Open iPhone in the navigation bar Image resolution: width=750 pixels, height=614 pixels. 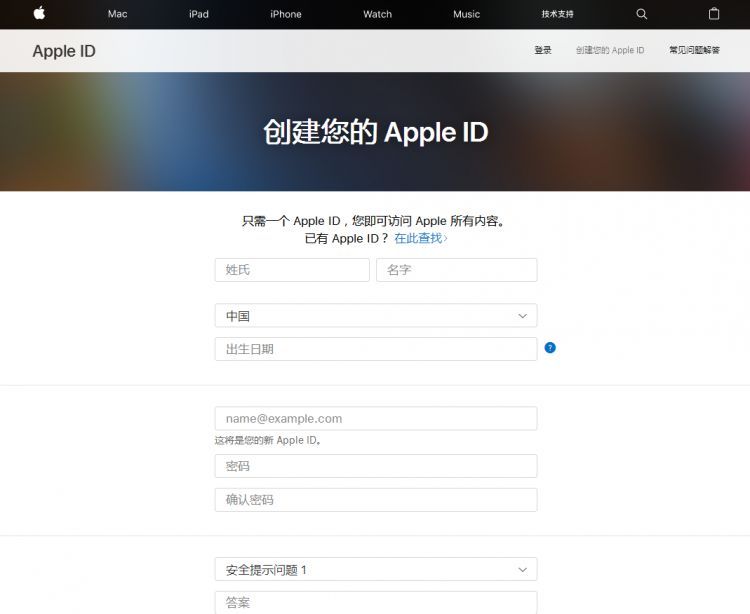[286, 14]
